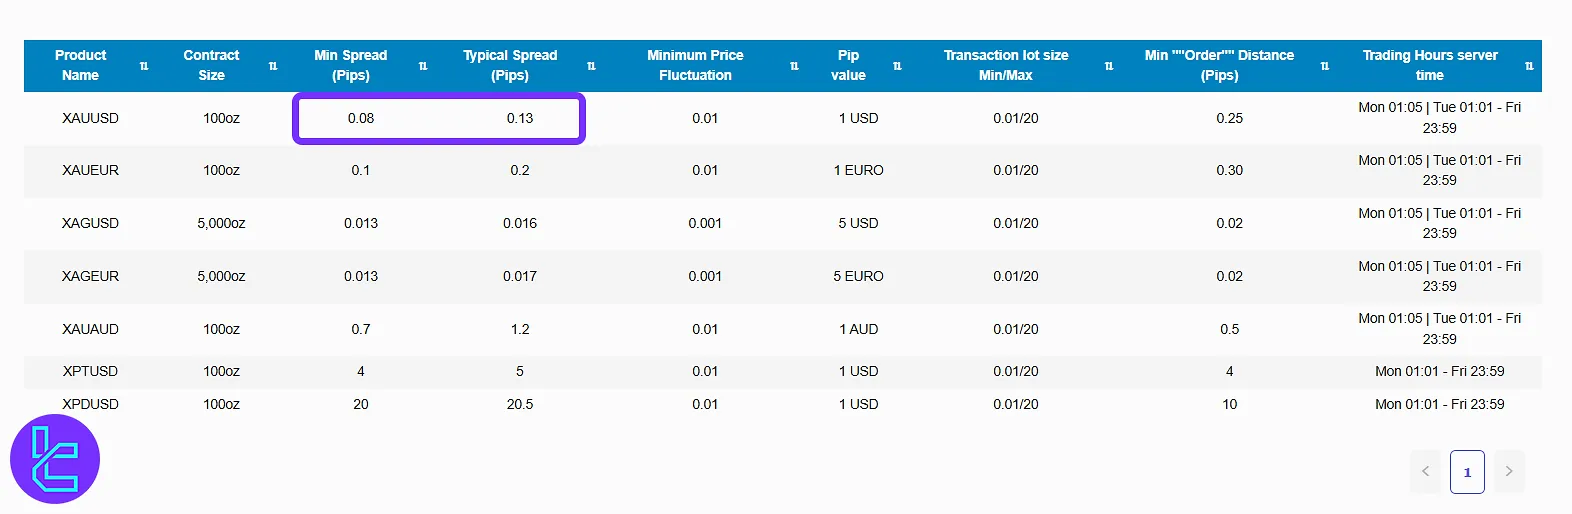
Task: Click the XPTUSD trading hours cell
Action: 1439,371
